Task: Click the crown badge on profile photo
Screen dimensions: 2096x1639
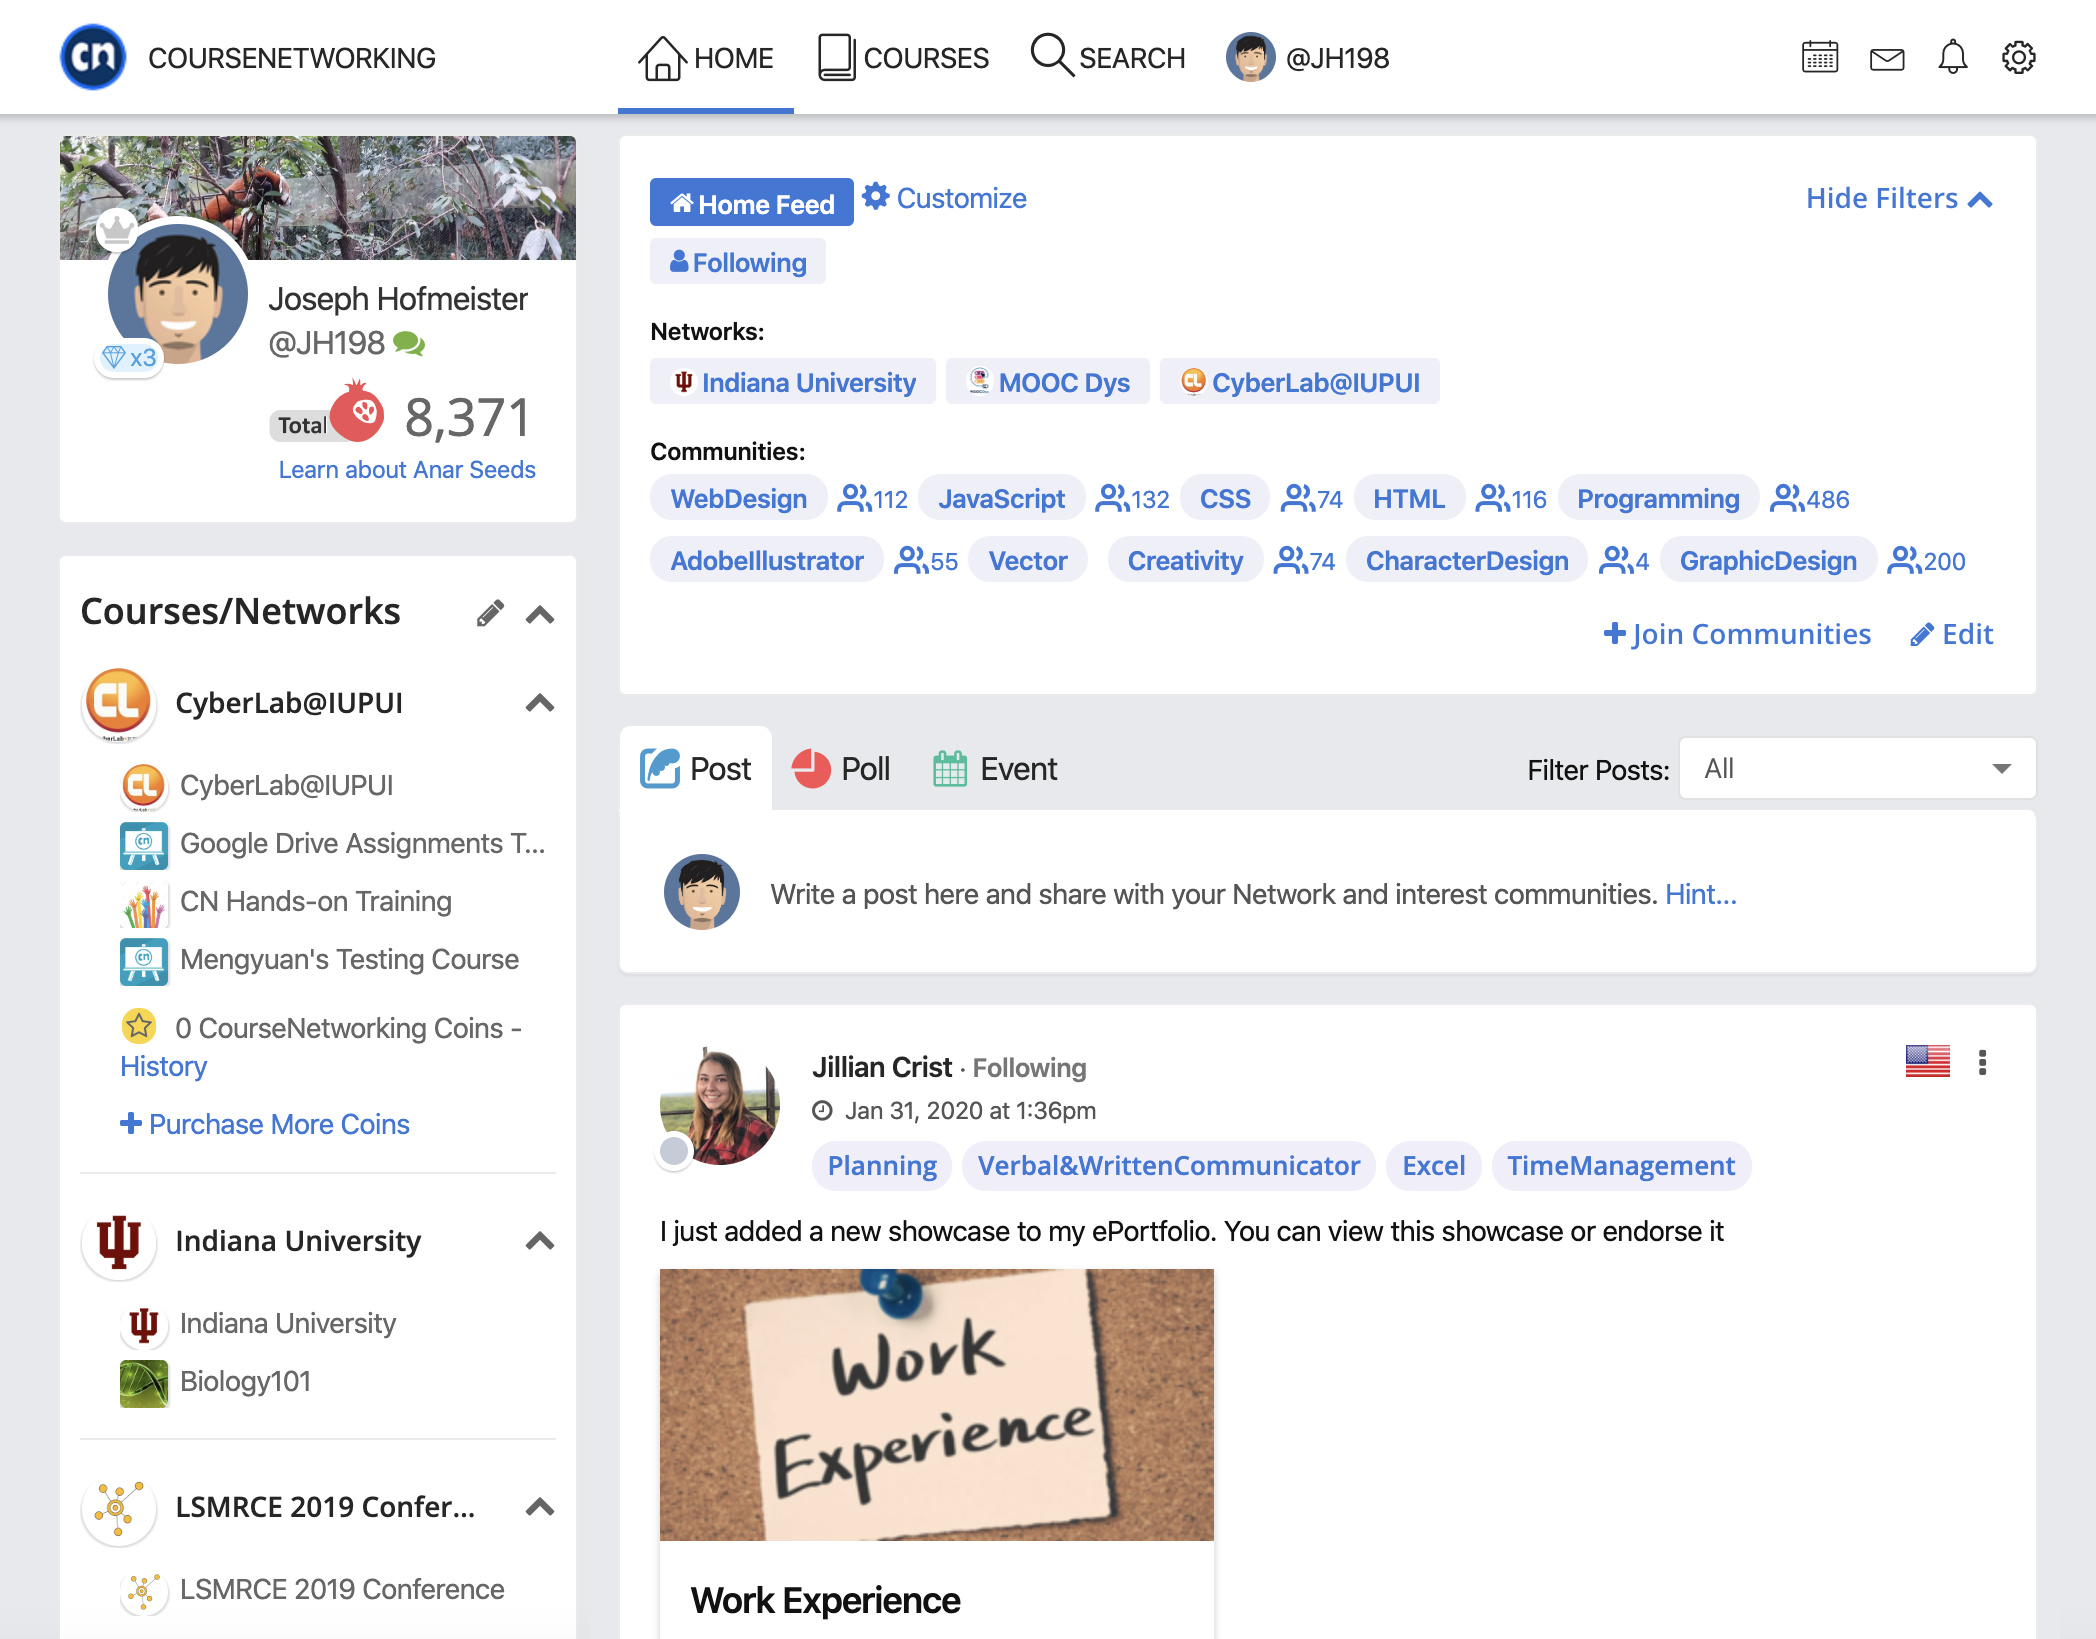Action: pyautogui.click(x=117, y=229)
